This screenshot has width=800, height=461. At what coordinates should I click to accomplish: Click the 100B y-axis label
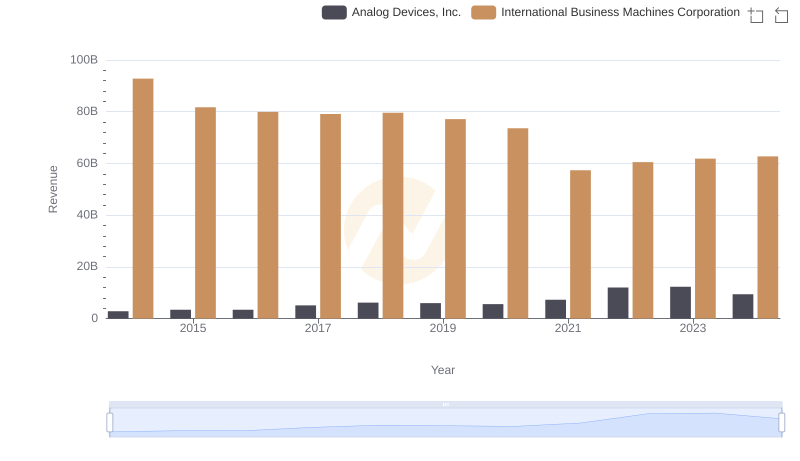tap(84, 60)
